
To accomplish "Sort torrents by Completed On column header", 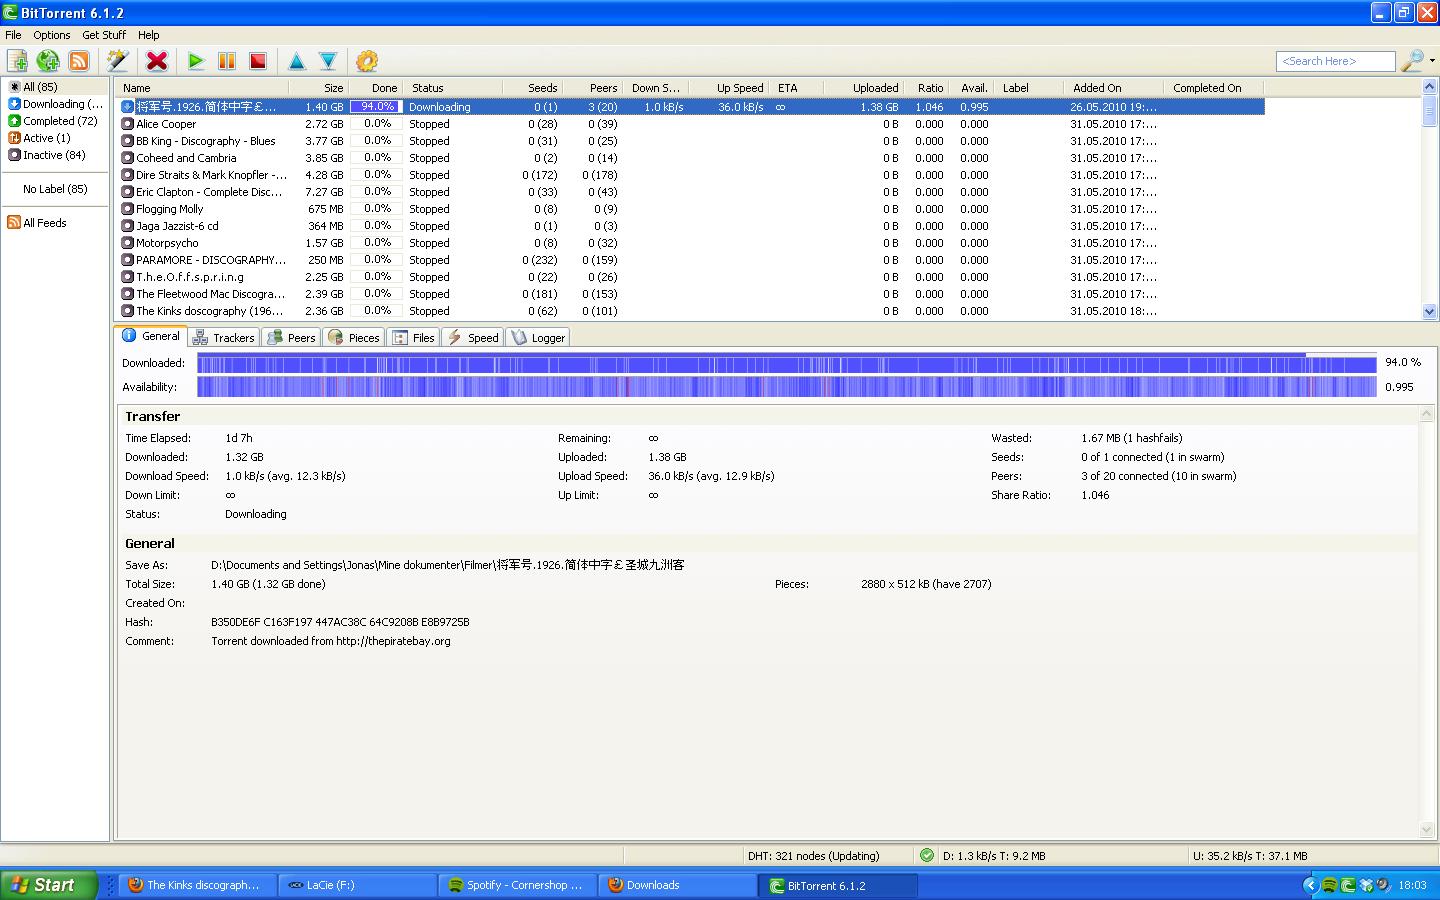I will coord(1214,88).
